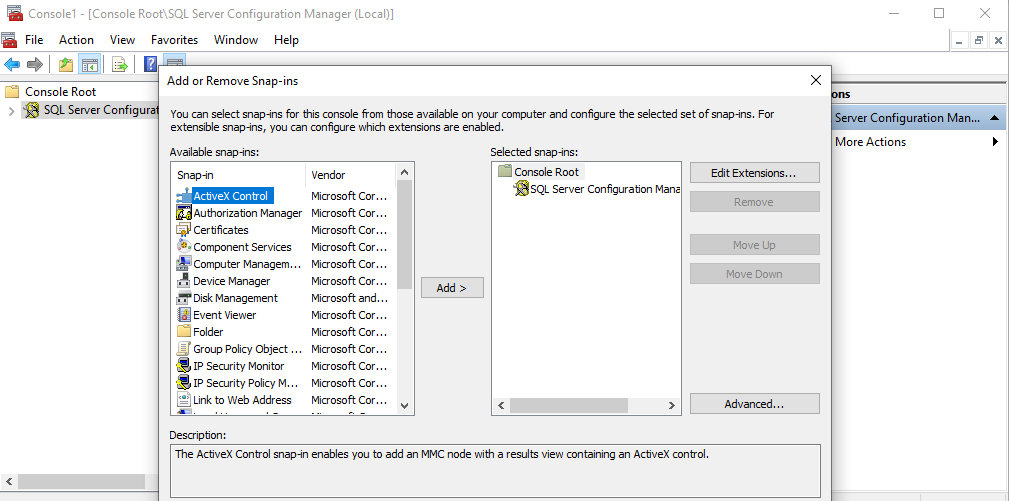Select the Folder snap-in icon
This screenshot has height=501, width=1009.
click(183, 332)
